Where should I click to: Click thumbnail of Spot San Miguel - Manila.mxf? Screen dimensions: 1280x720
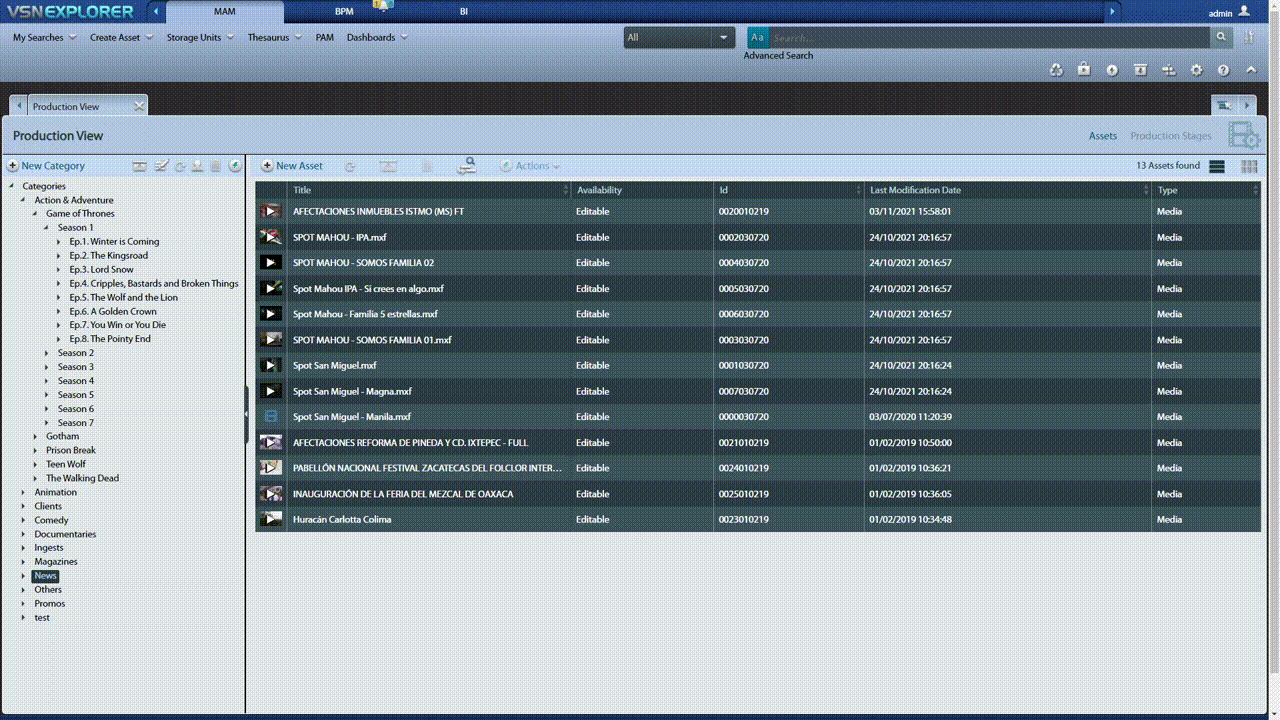pyautogui.click(x=270, y=417)
